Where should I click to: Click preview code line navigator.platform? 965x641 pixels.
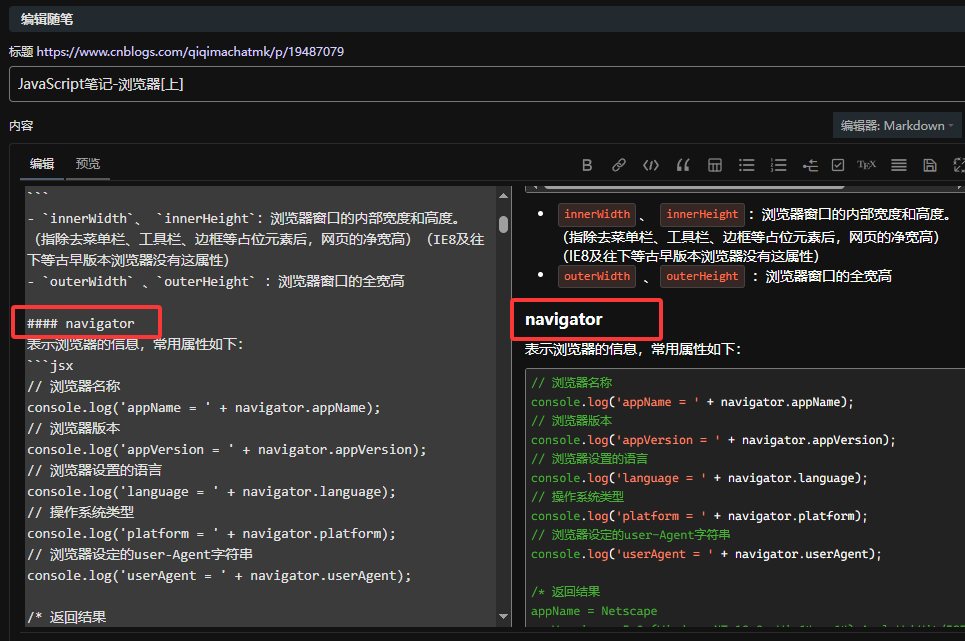tap(699, 516)
